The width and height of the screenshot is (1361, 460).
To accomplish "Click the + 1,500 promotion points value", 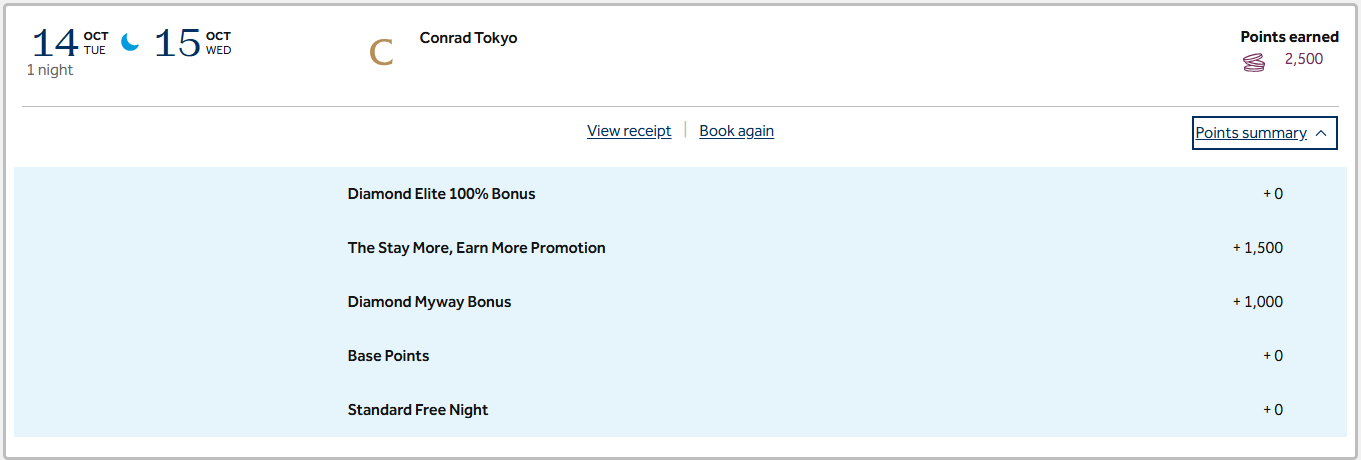I will (1258, 248).
